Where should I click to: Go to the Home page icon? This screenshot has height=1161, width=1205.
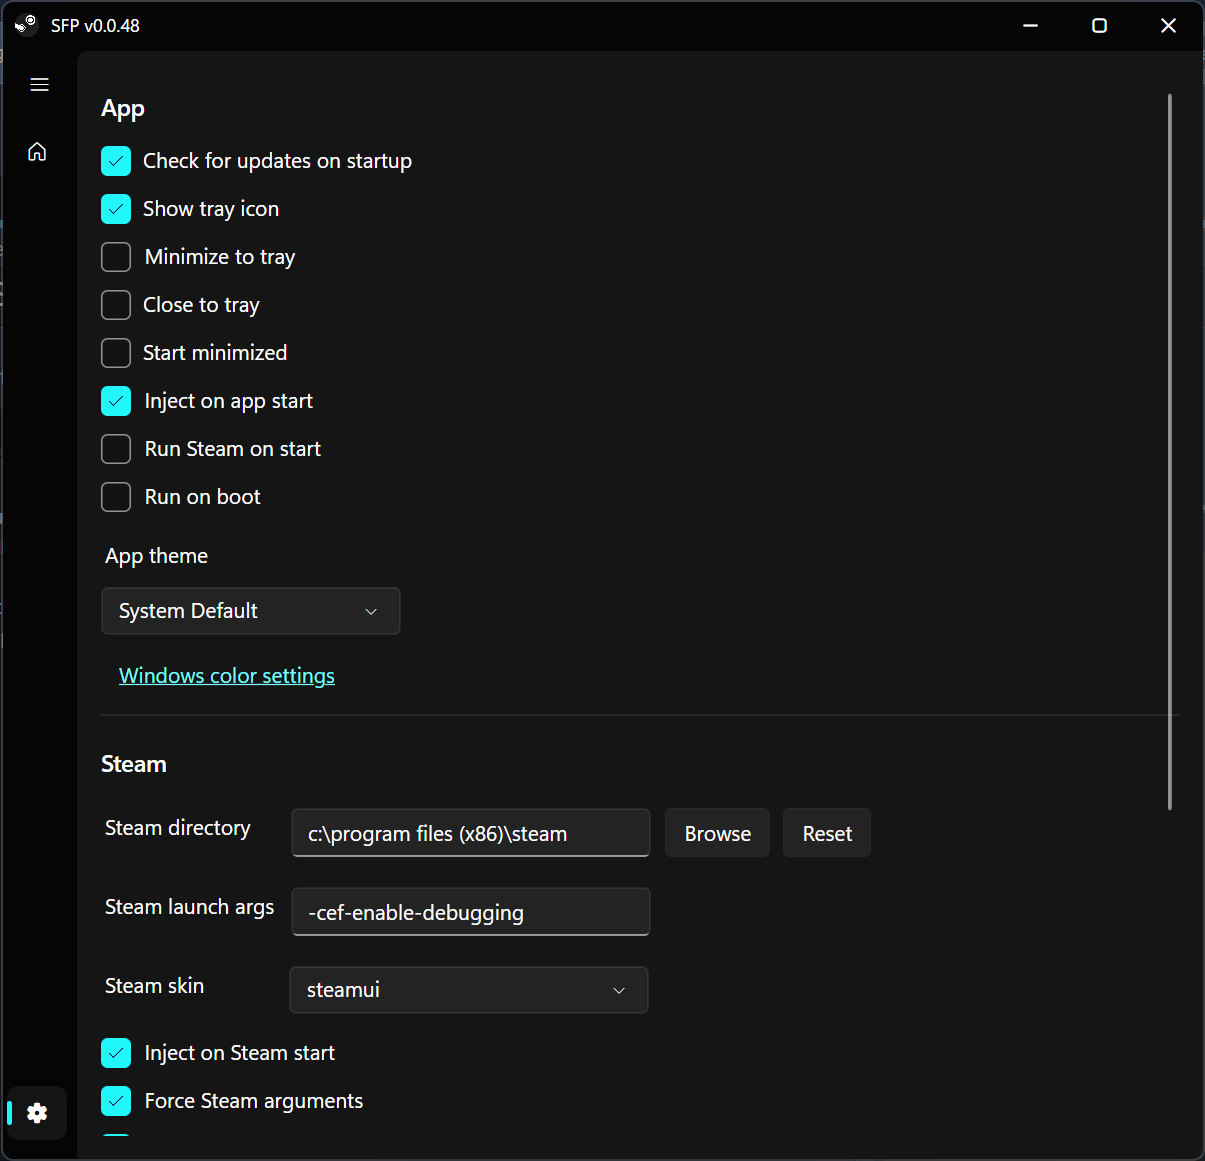(x=37, y=152)
